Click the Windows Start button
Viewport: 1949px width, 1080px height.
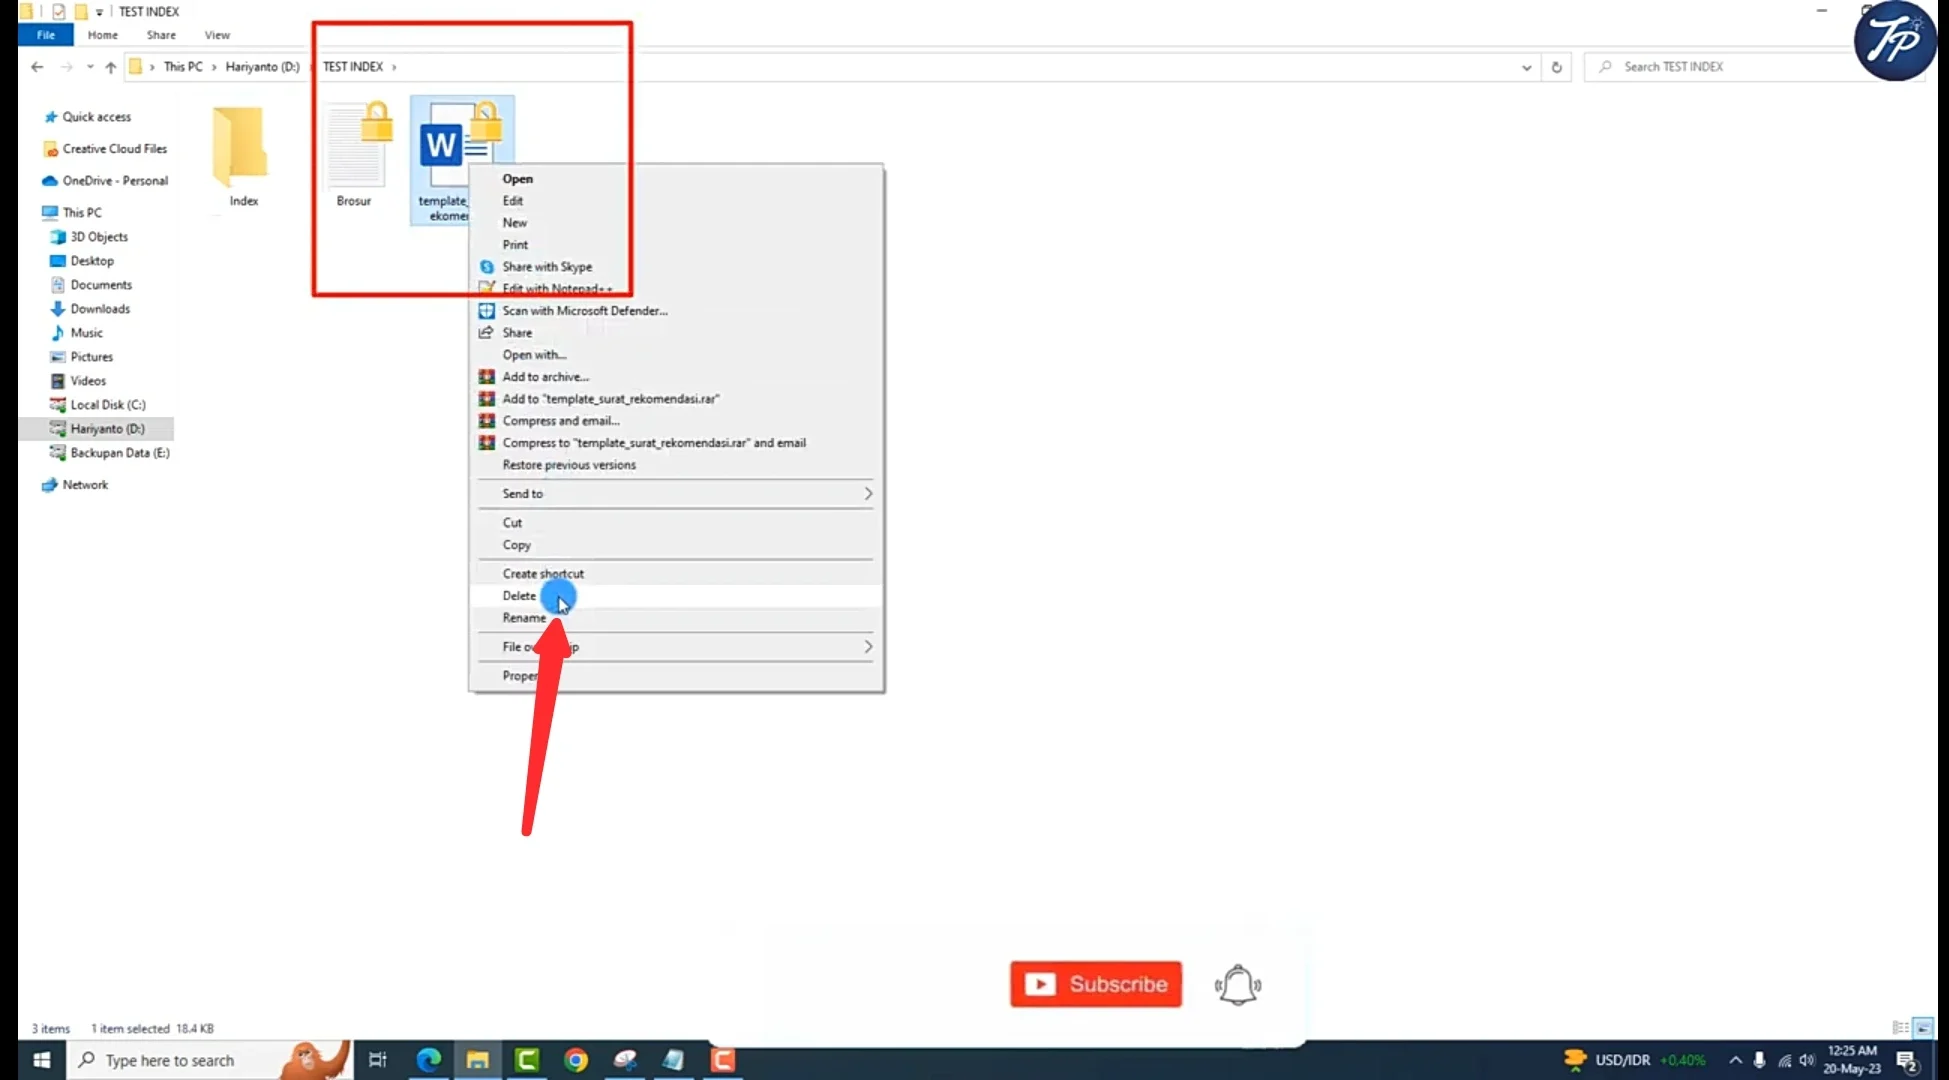(41, 1060)
